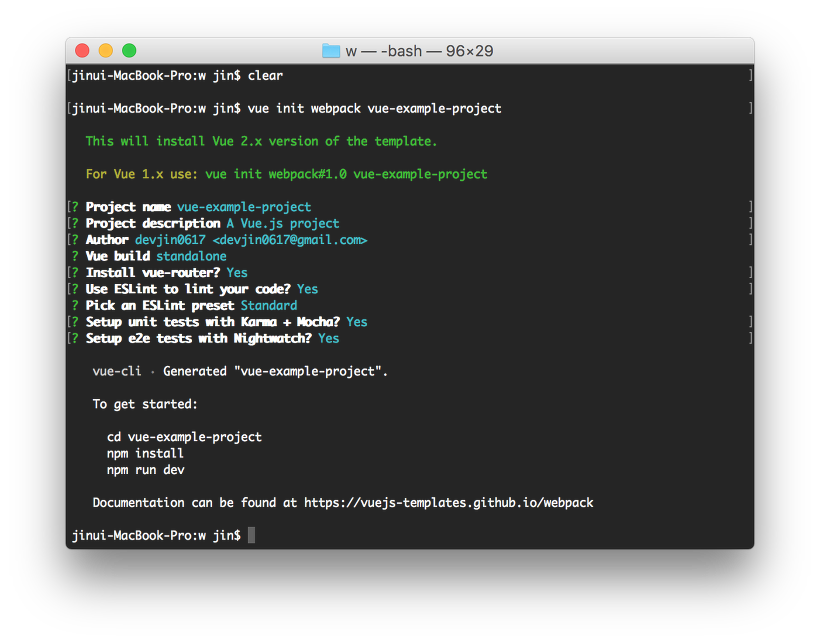Click the yellow minimize window button
The width and height of the screenshot is (820, 643).
[106, 51]
